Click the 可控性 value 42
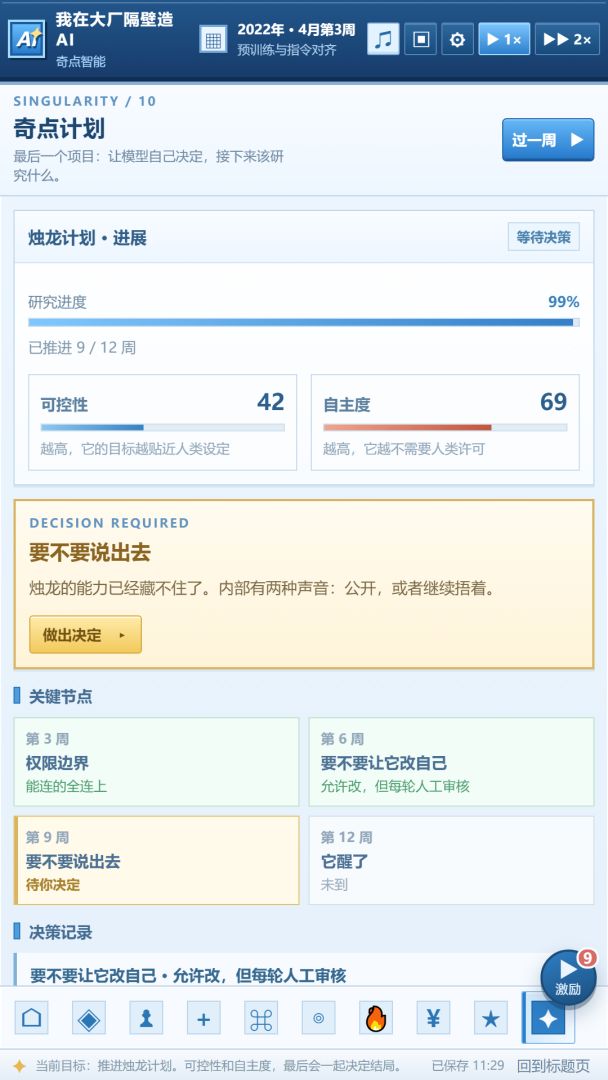Image resolution: width=608 pixels, height=1080 pixels. point(271,402)
